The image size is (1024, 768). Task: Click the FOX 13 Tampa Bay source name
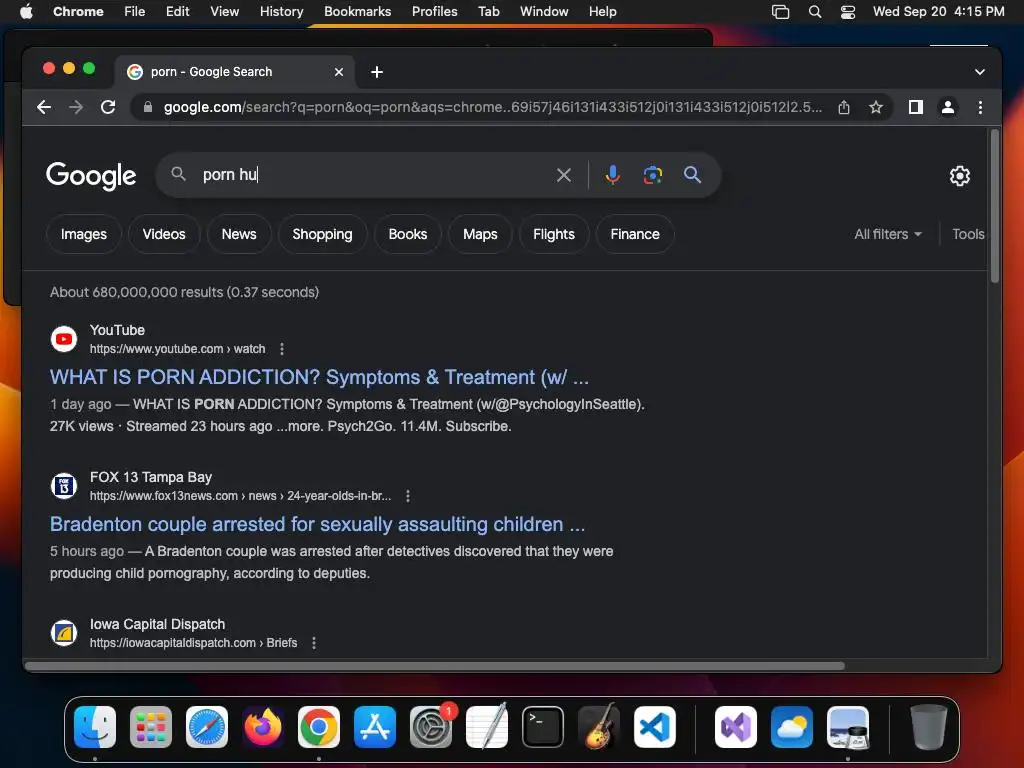[151, 477]
